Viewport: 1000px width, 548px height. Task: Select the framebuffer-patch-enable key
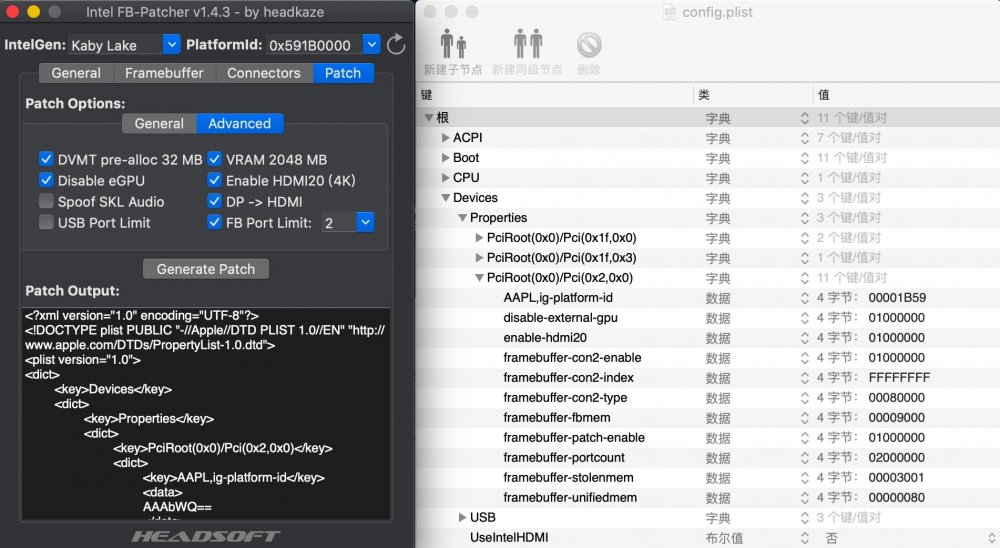[x=574, y=438]
